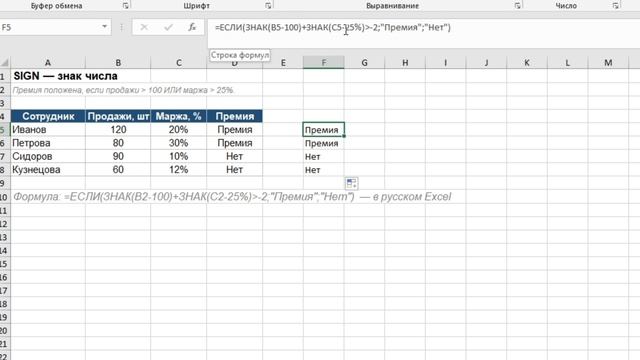
Task: Select cell F8 showing 'Нет'
Action: tap(324, 170)
